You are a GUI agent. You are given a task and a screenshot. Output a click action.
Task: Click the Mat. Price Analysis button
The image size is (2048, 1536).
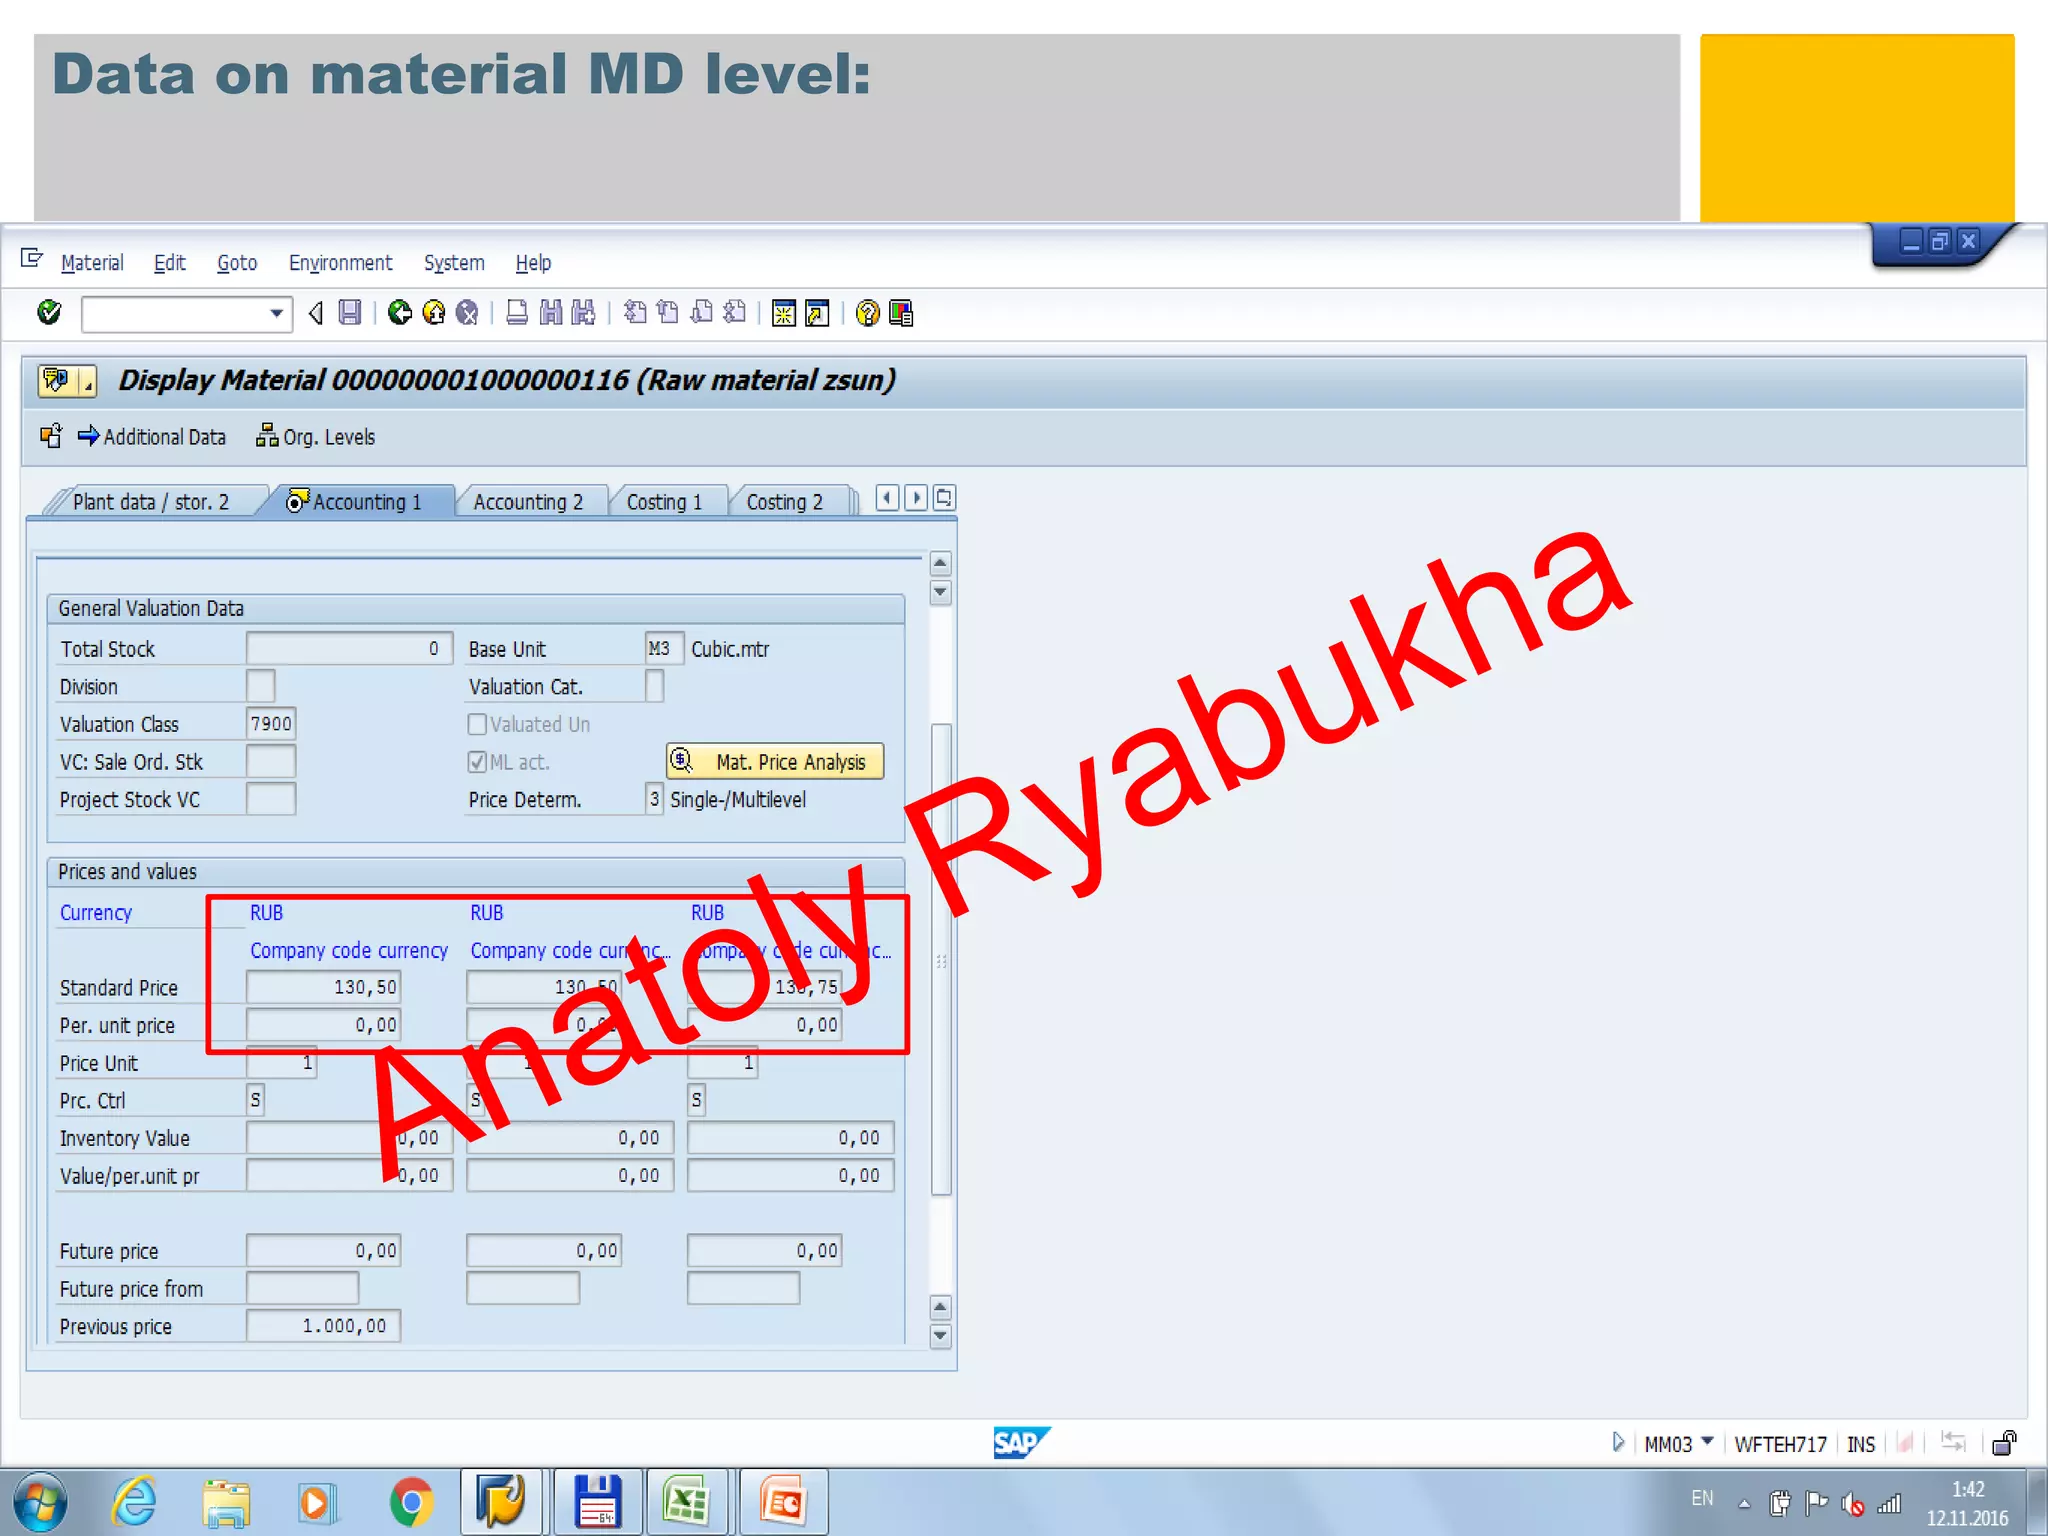click(x=775, y=762)
